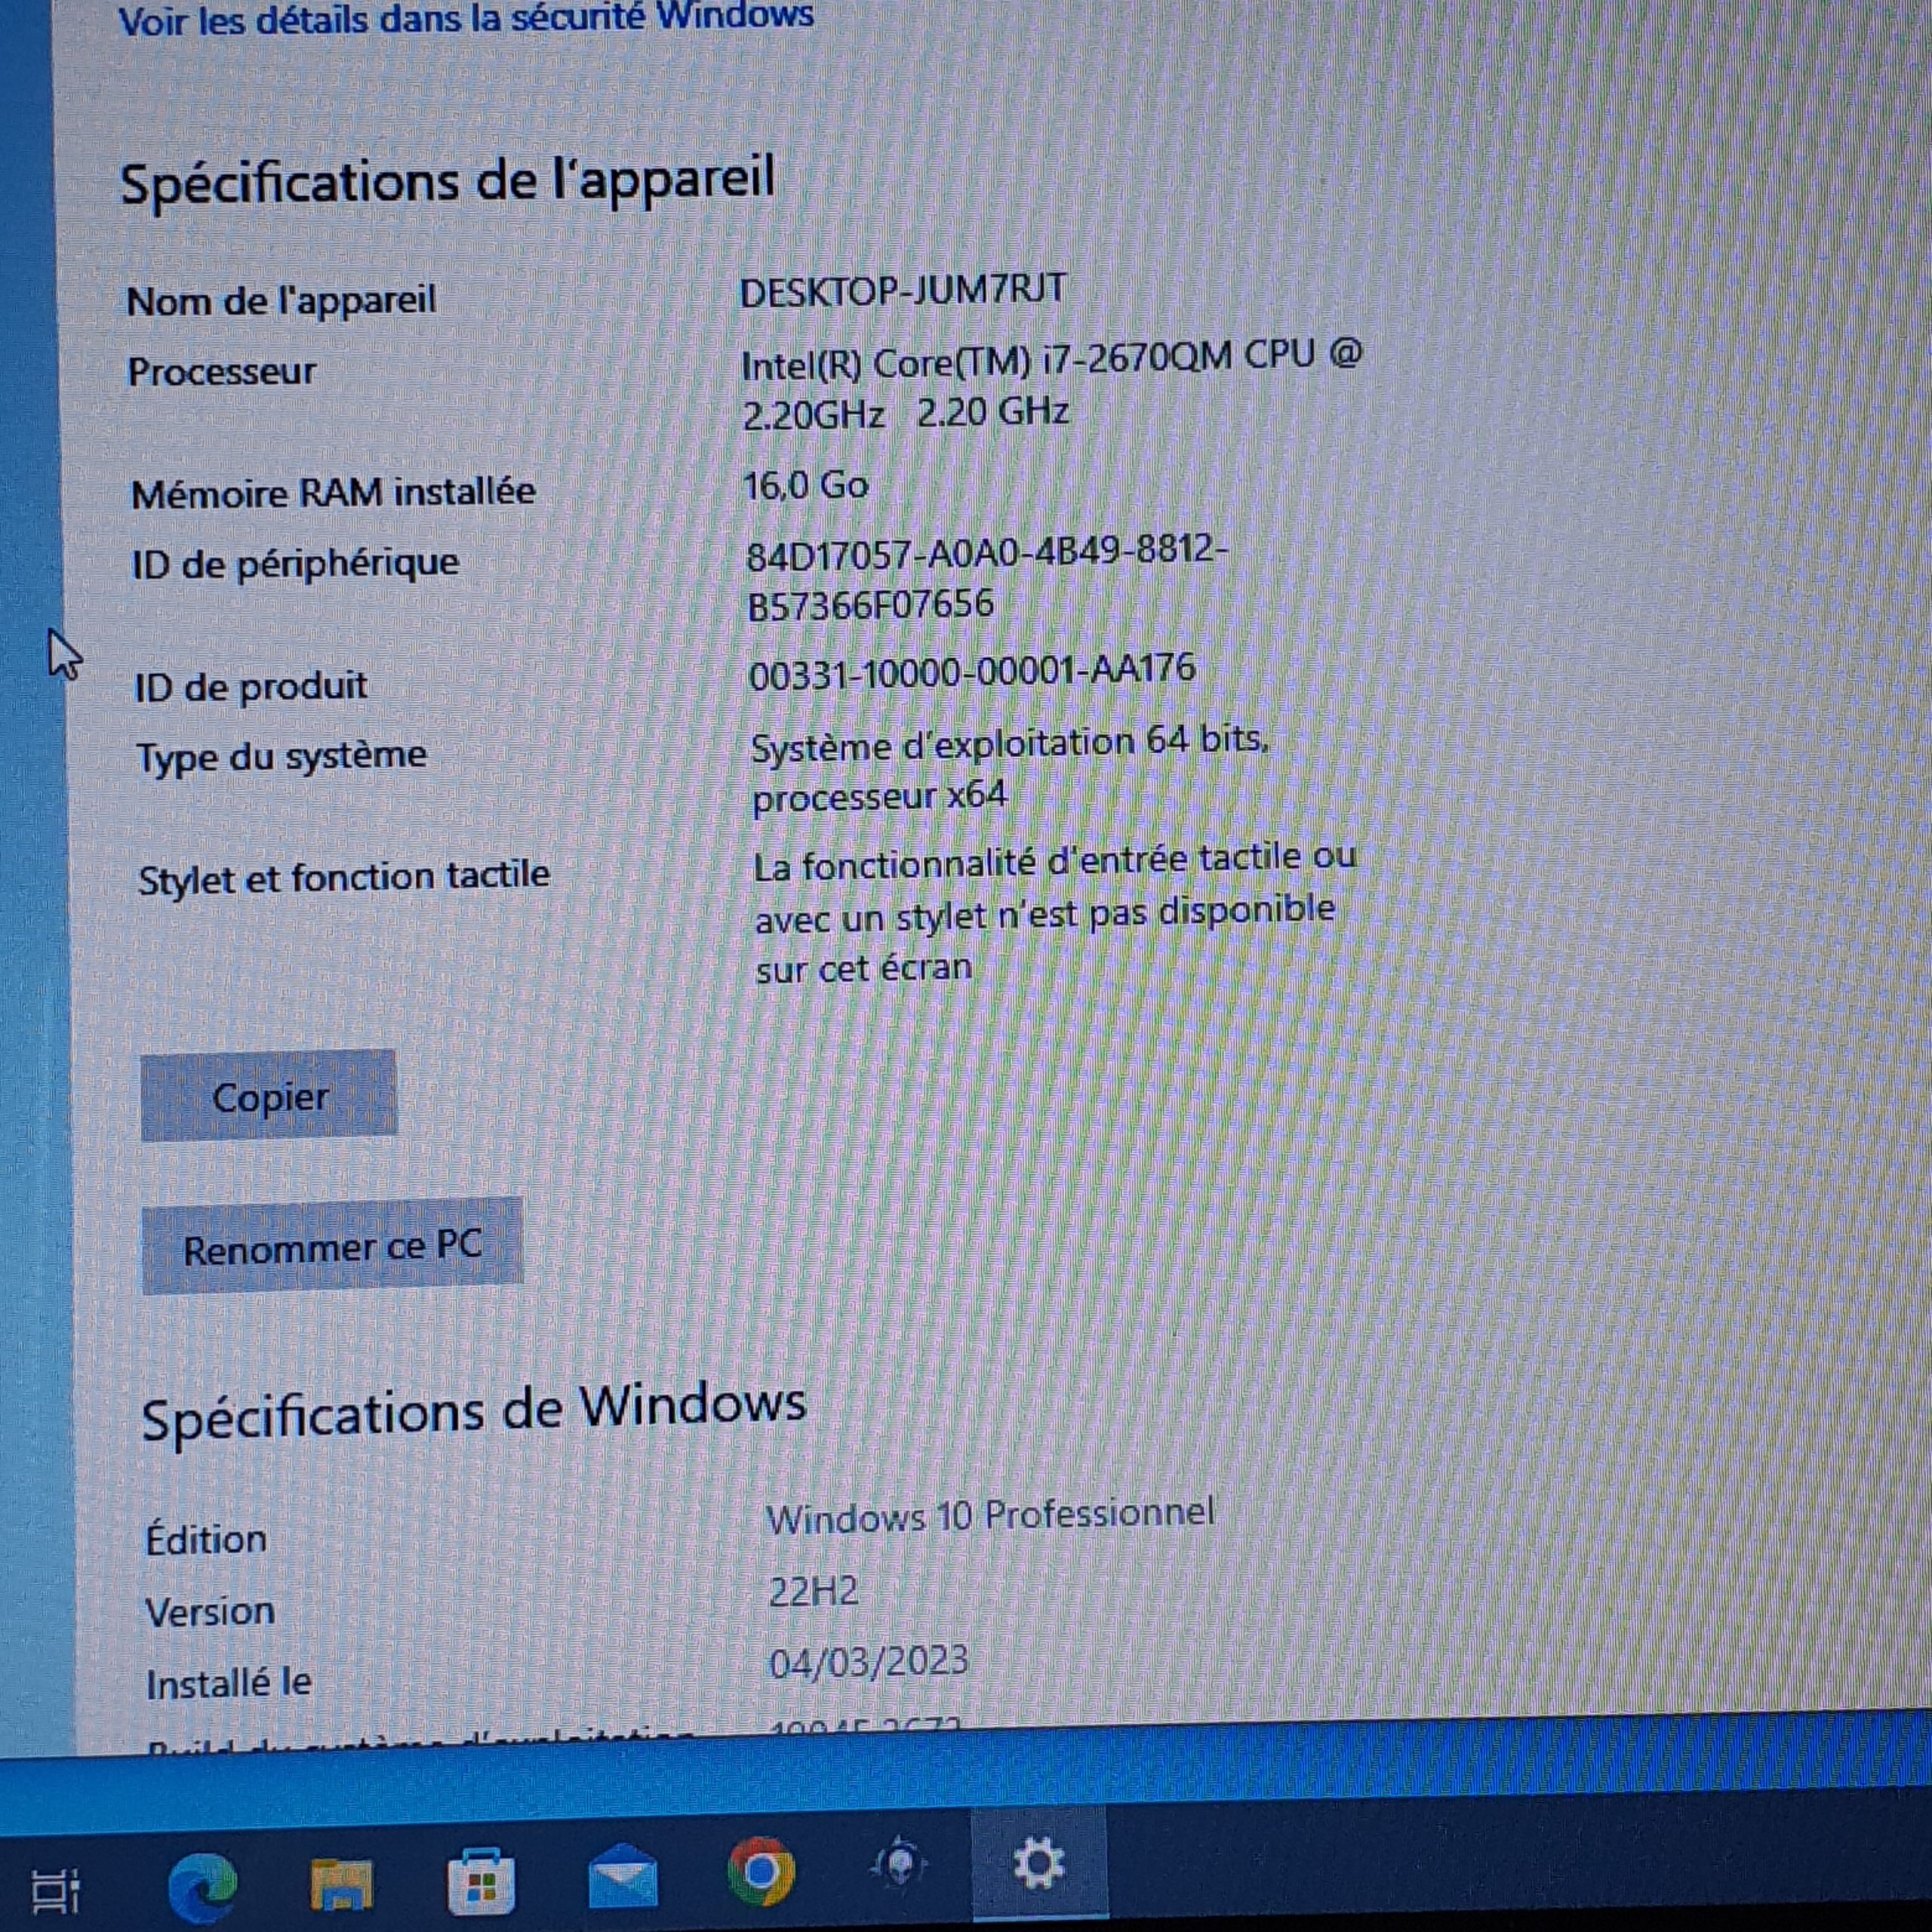Click the Renommer ce PC button
Screen dimensions: 1932x1932
click(333, 1246)
